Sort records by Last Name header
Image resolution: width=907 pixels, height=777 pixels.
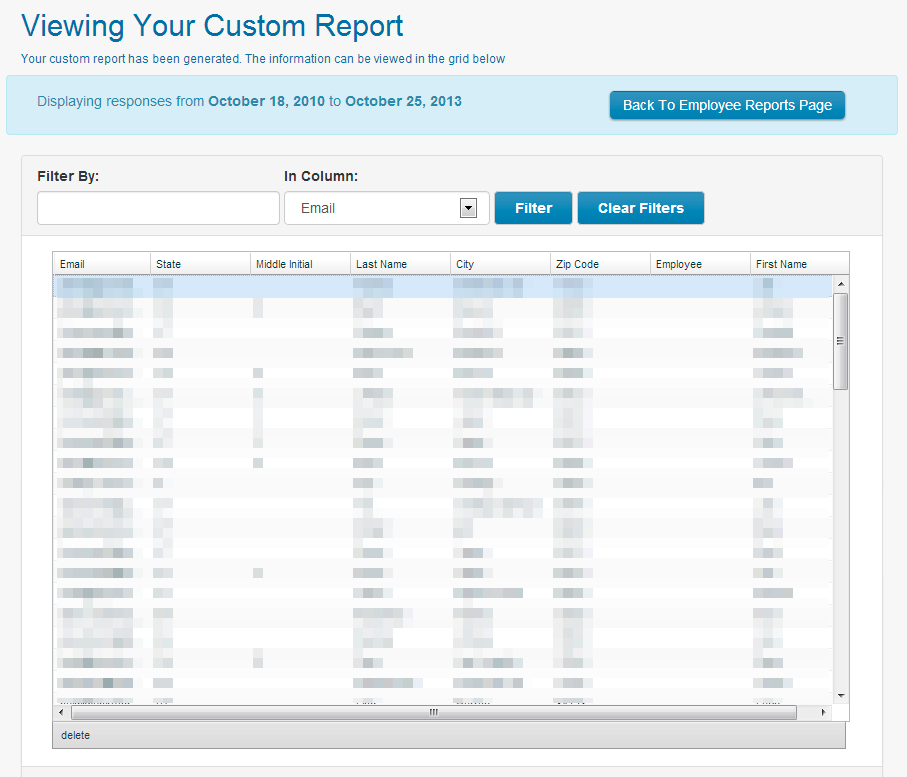coord(398,263)
